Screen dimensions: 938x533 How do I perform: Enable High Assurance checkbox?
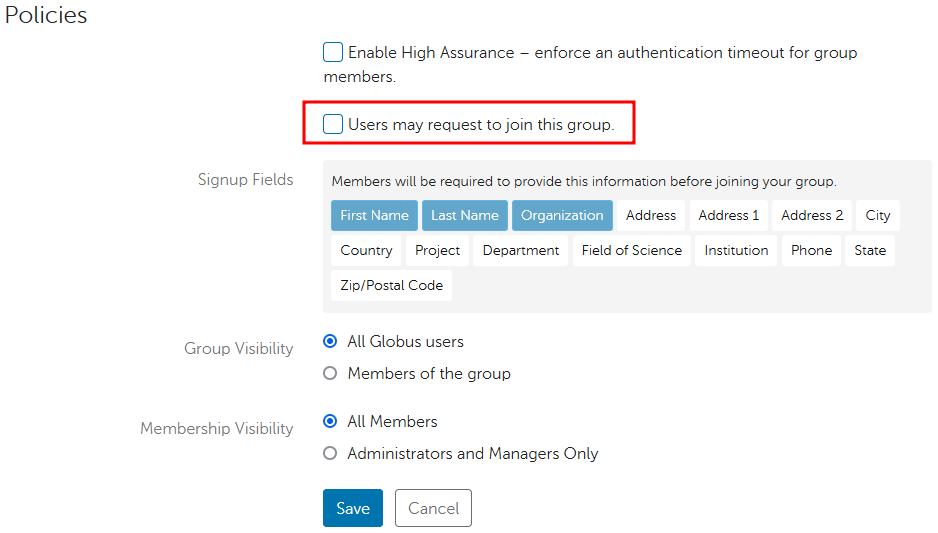click(x=333, y=53)
